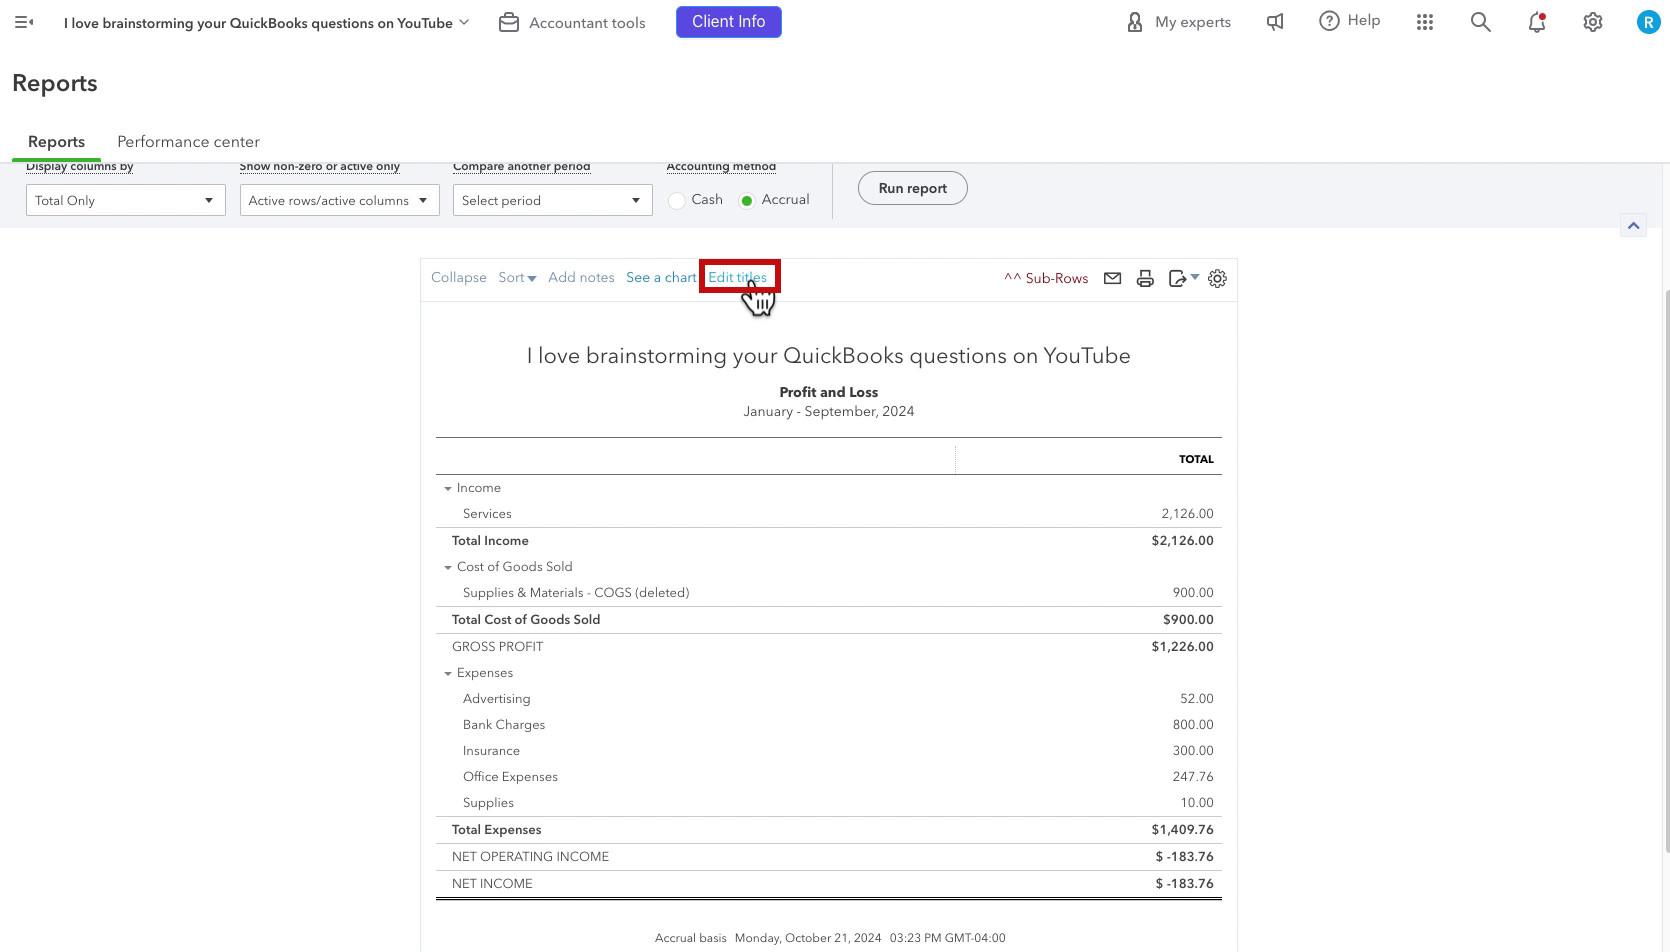Image resolution: width=1670 pixels, height=952 pixels.
Task: Print the Profit and Loss report
Action: [1145, 279]
